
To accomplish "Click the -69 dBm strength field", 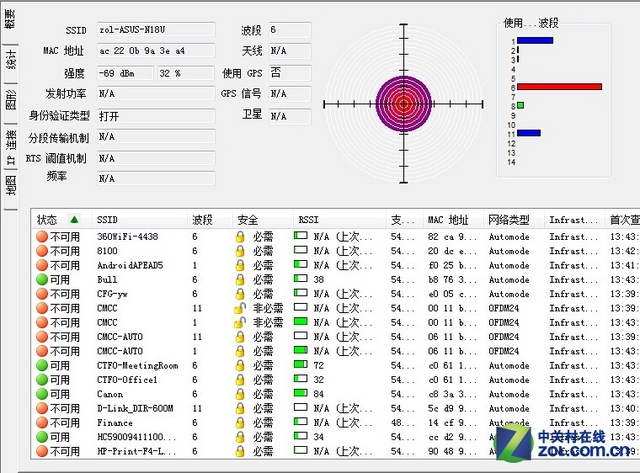I will [125, 73].
